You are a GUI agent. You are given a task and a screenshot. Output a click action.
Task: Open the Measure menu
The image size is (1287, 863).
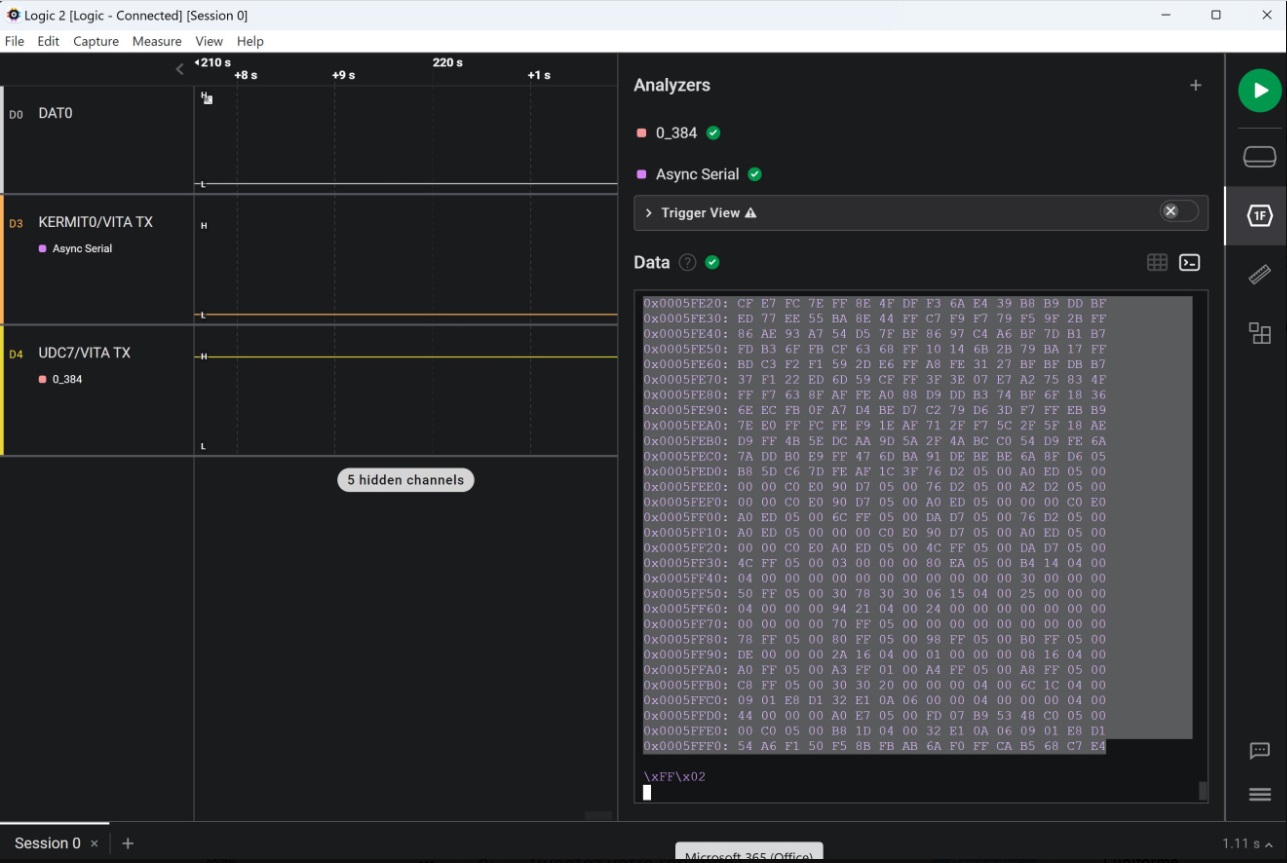tap(157, 41)
